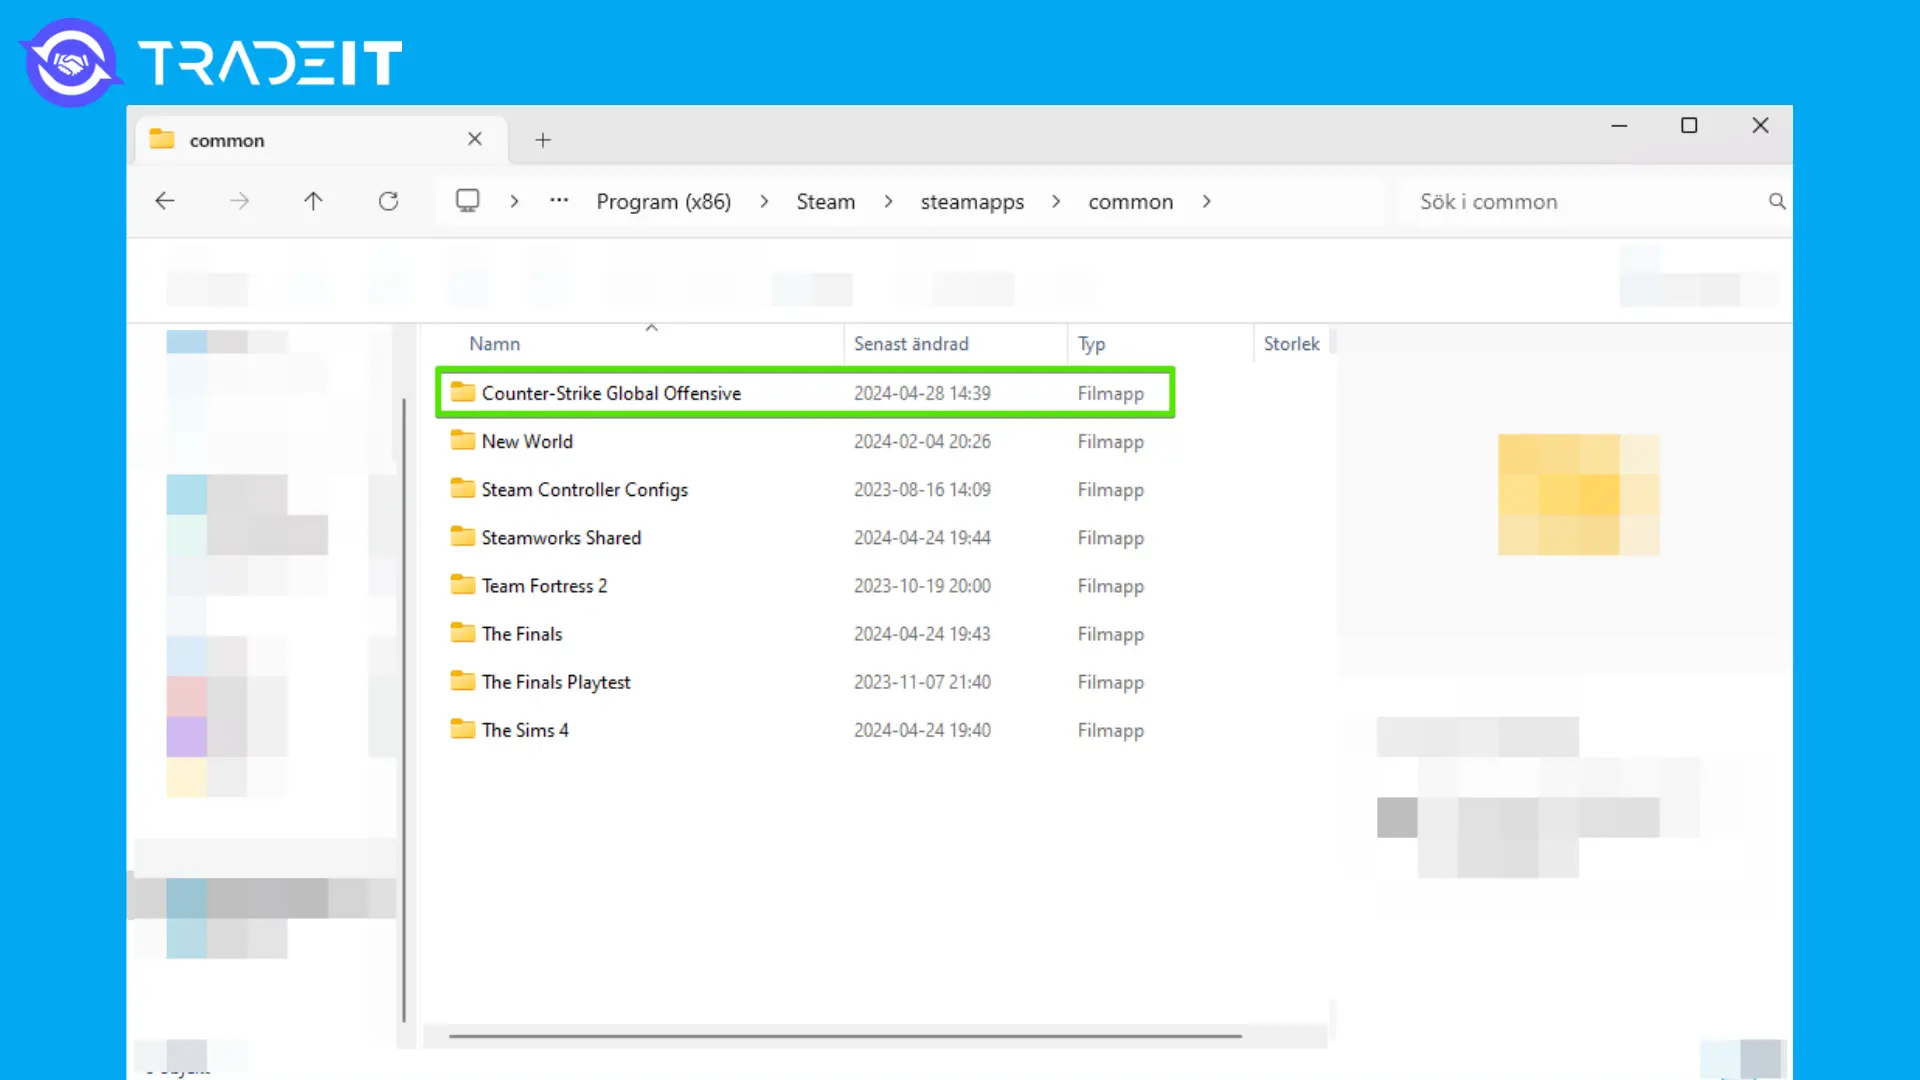Expand chevron after common breadcrumb
The width and height of the screenshot is (1920, 1080).
1207,201
